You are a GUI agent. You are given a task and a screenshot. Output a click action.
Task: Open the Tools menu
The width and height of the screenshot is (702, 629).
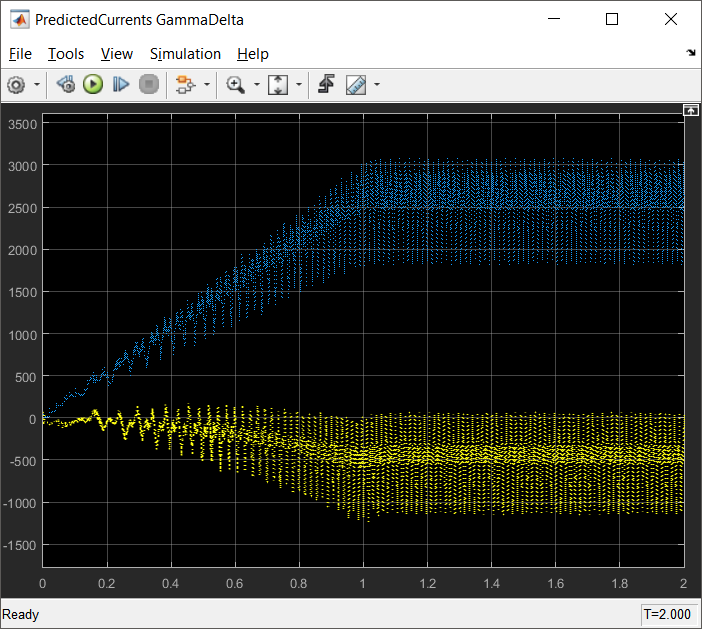pyautogui.click(x=66, y=54)
